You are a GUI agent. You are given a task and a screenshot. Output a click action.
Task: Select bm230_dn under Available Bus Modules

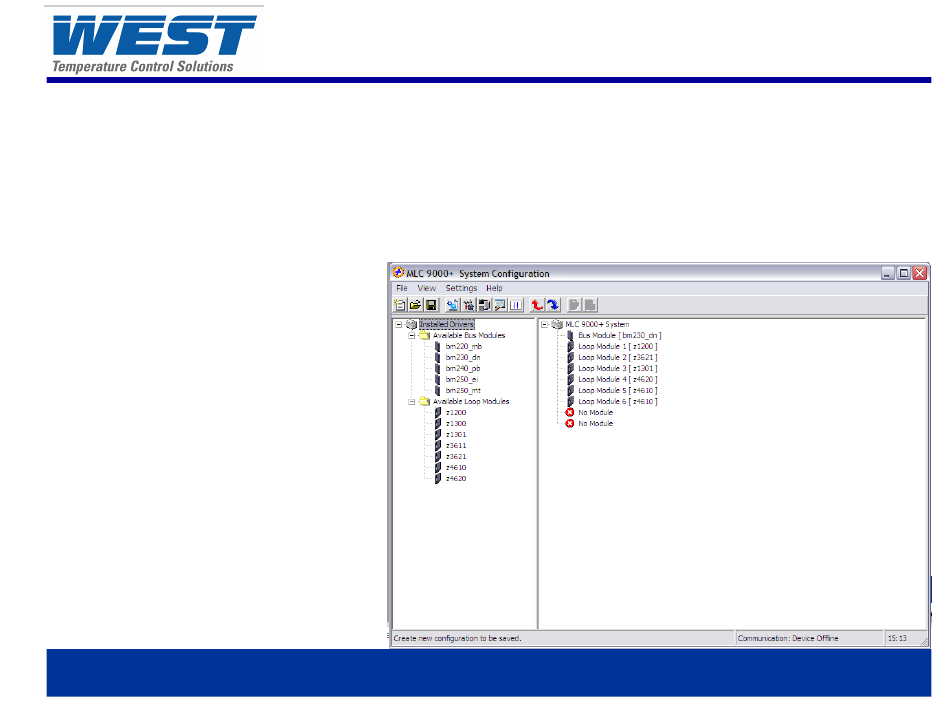(463, 357)
